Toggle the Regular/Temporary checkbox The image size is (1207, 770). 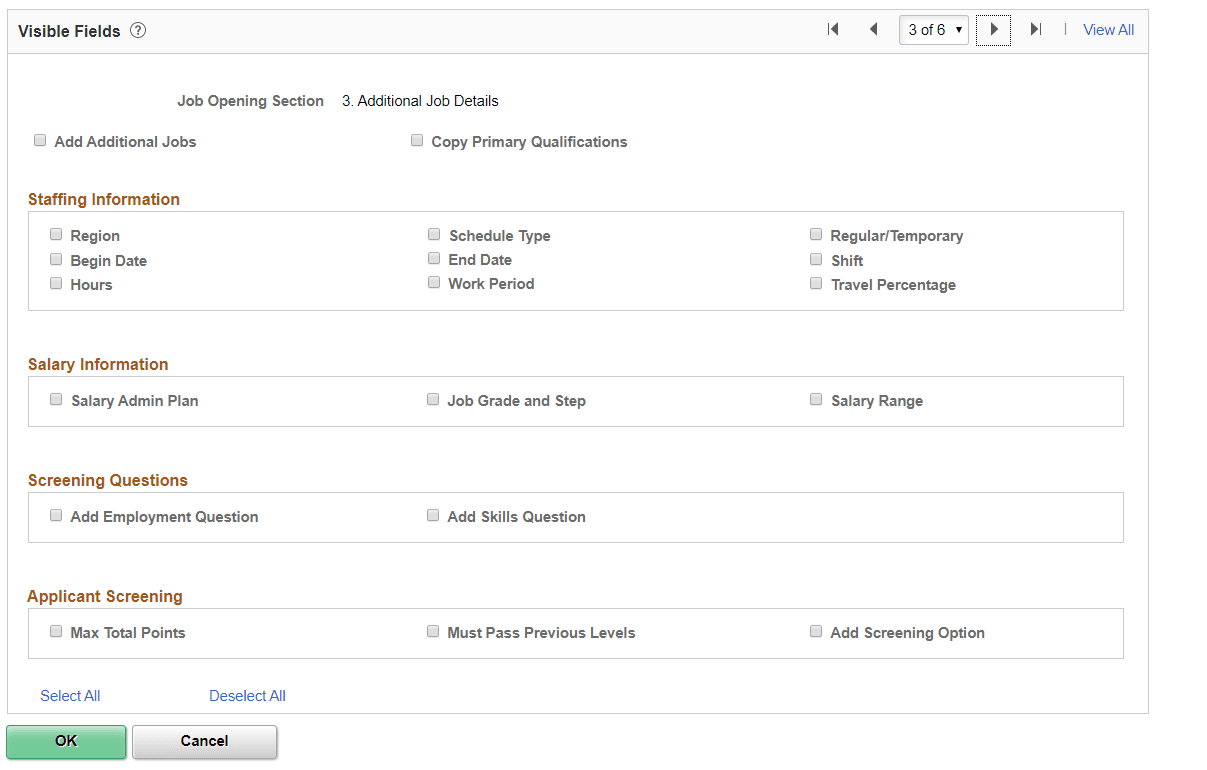coord(816,232)
